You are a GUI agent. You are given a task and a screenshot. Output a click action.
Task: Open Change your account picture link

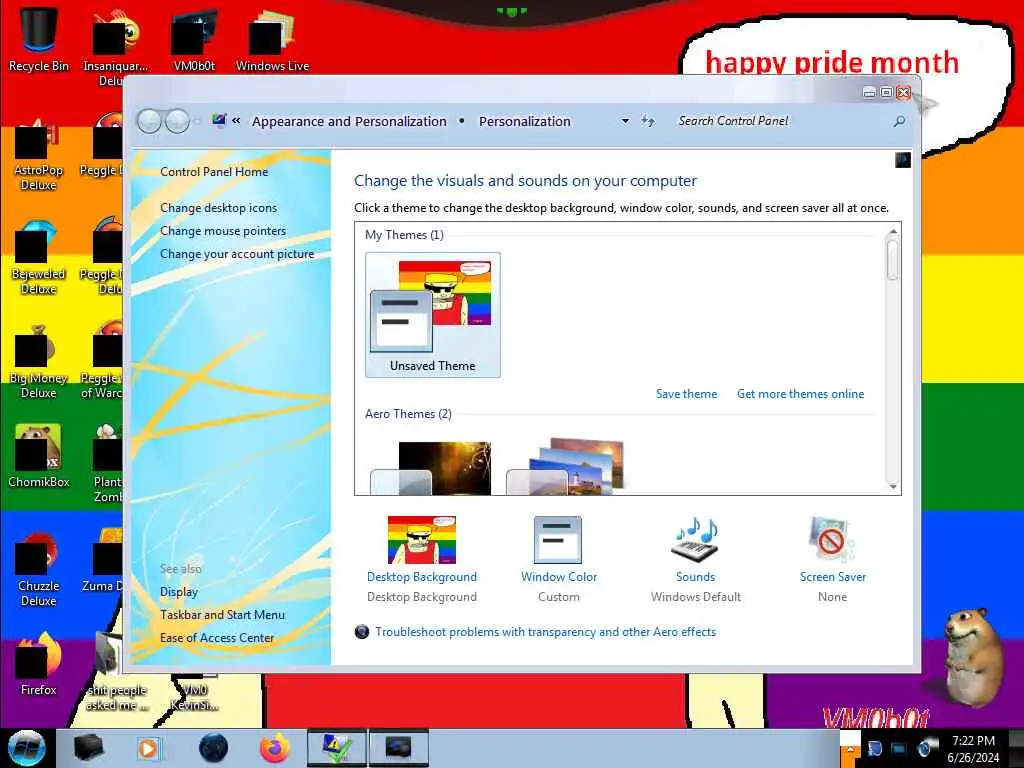(x=237, y=254)
